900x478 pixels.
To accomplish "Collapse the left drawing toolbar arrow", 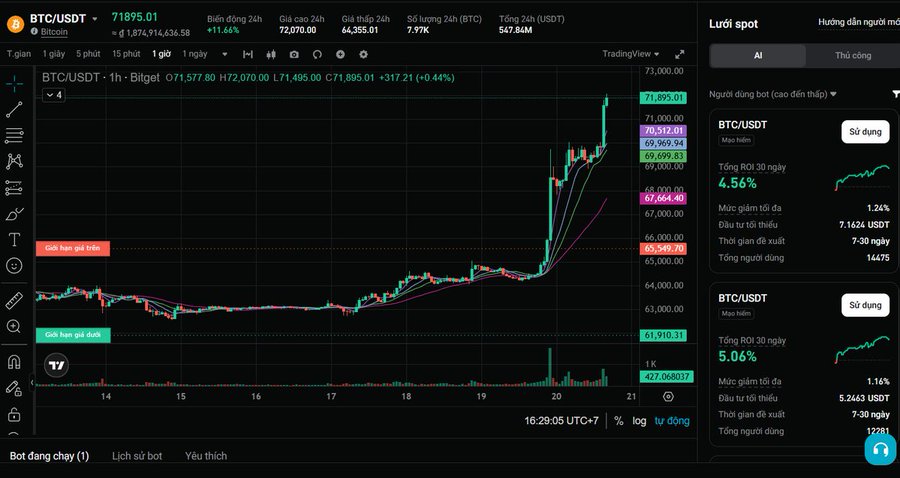I will click(x=32, y=382).
